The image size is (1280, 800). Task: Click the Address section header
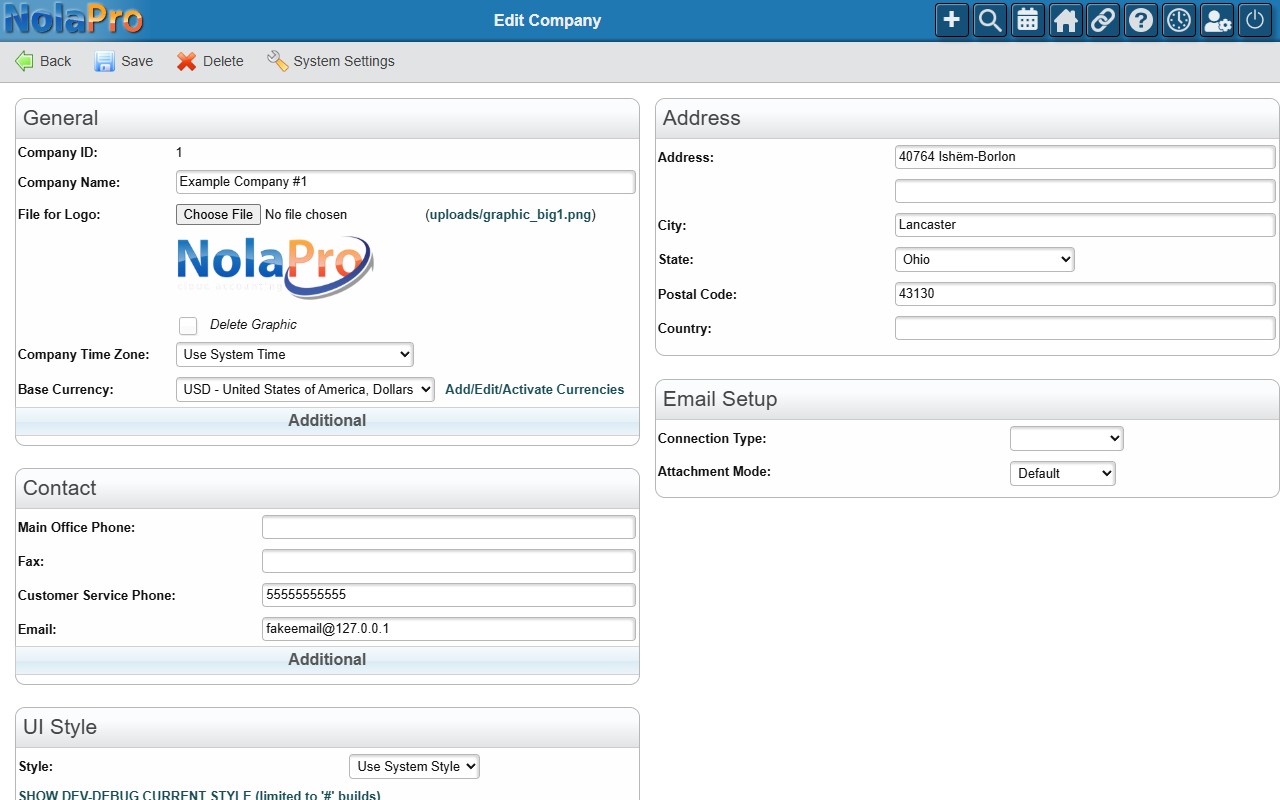(x=967, y=118)
